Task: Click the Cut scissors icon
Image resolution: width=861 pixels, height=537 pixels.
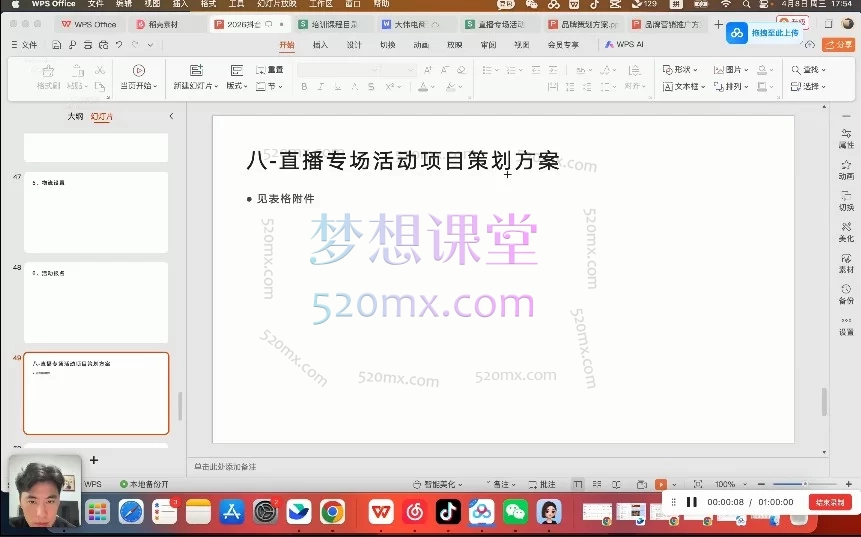Action: click(x=99, y=70)
